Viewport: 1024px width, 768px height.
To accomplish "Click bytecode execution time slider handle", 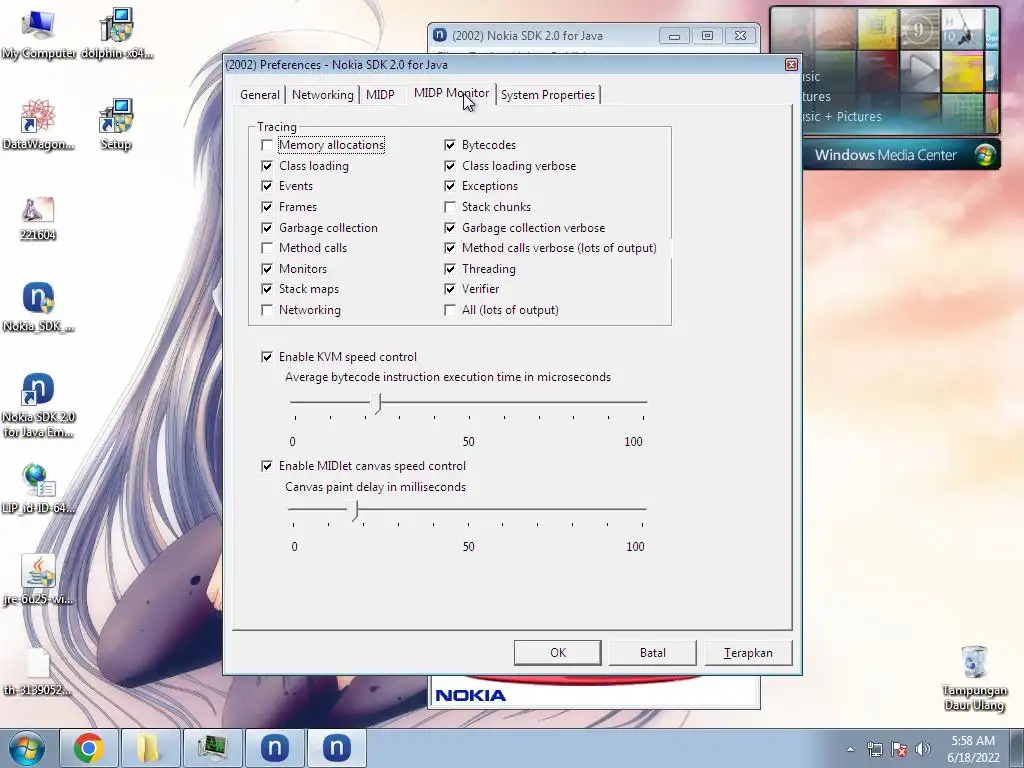I will click(377, 404).
